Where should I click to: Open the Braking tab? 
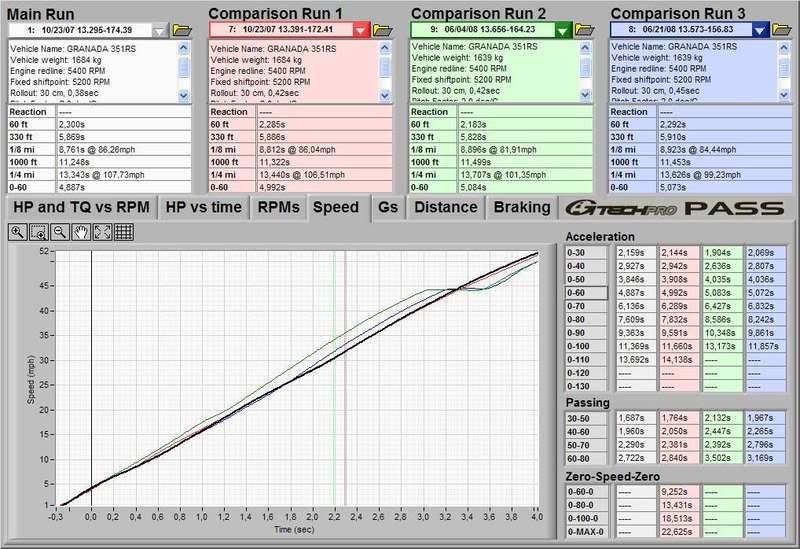(523, 207)
